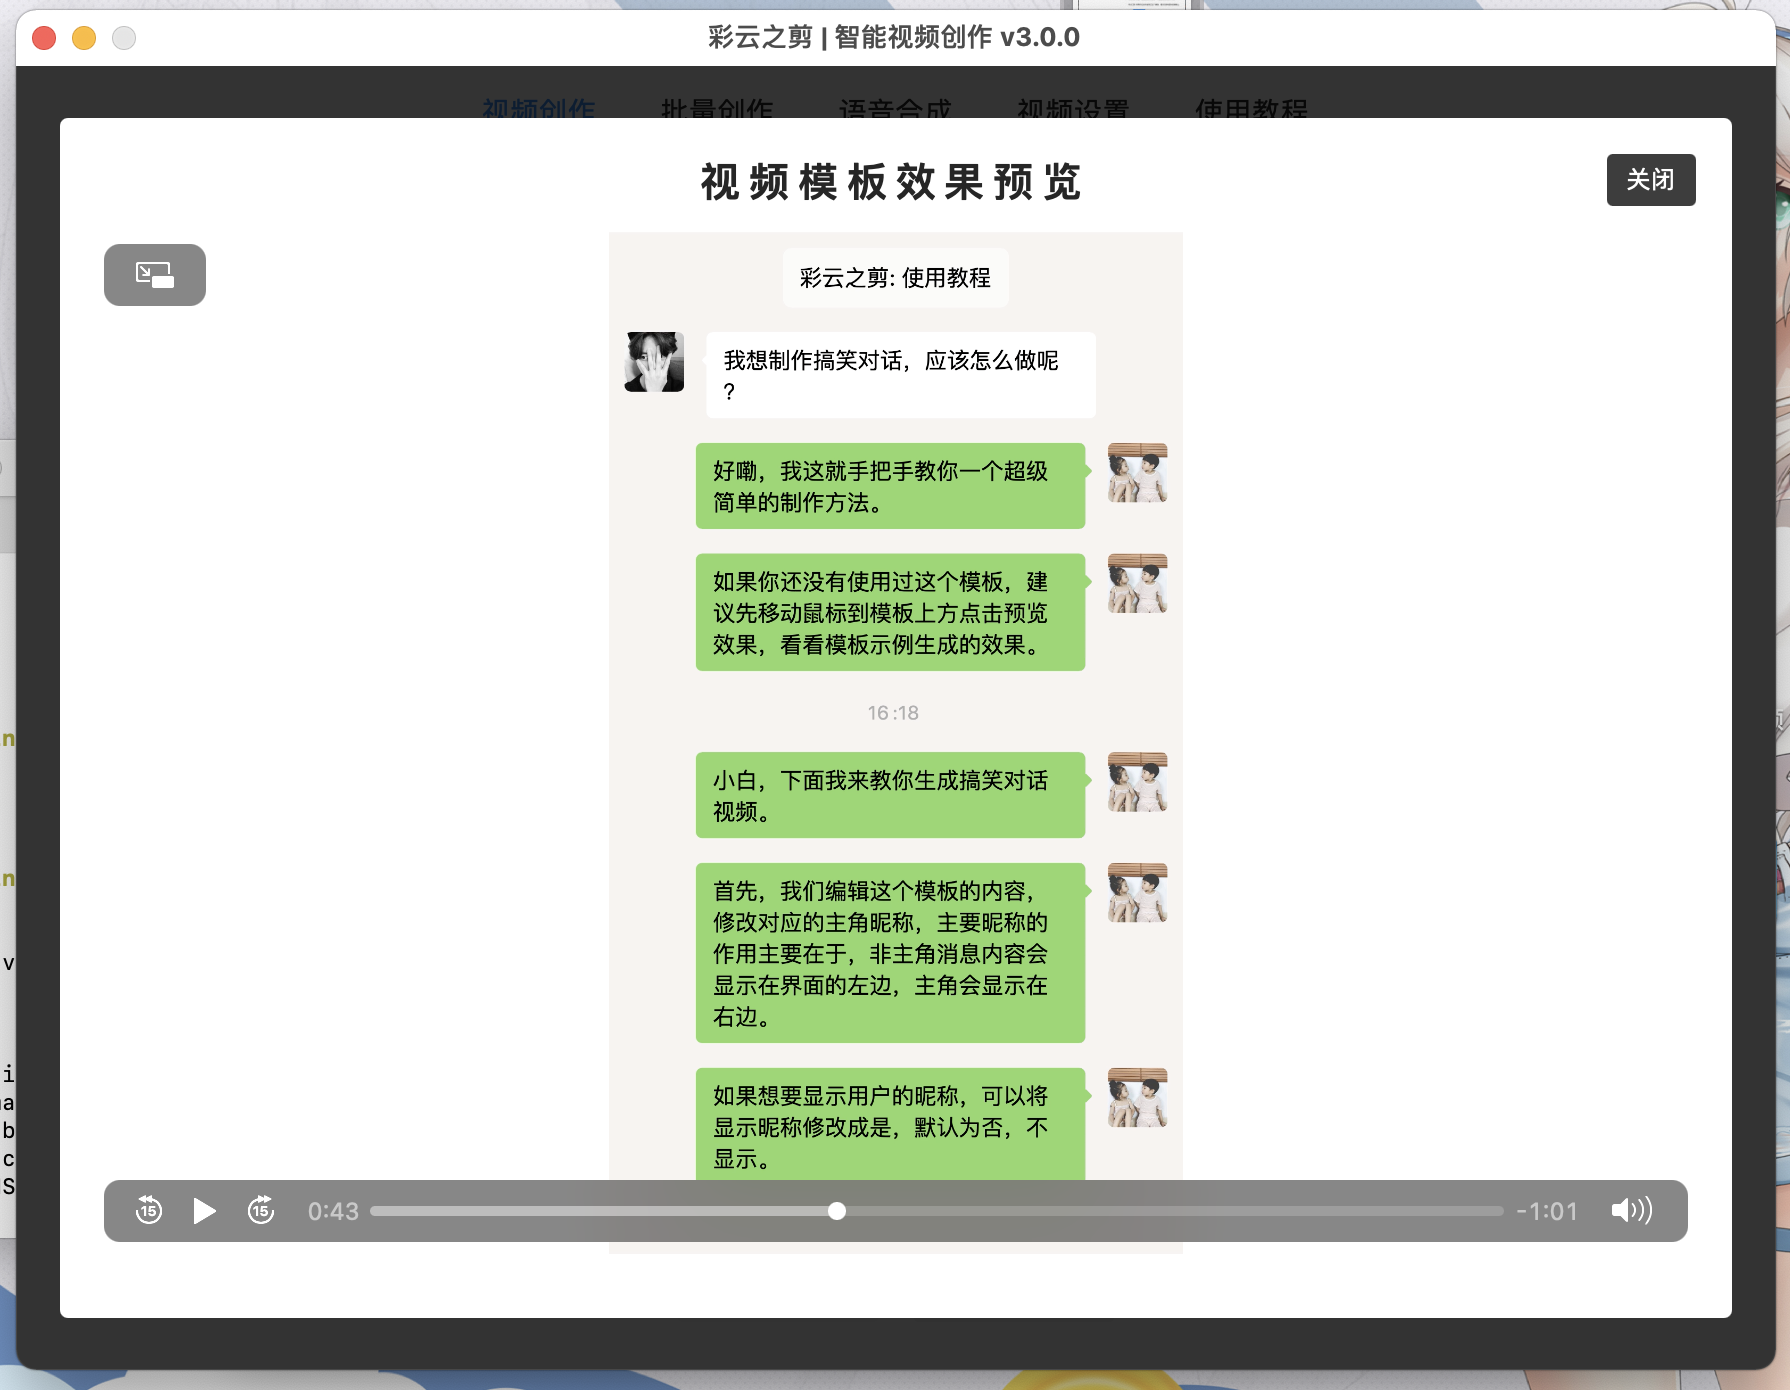Click the bubble starting 首先，我们编辑
Image resolution: width=1790 pixels, height=1390 pixels.
pyautogui.click(x=890, y=953)
